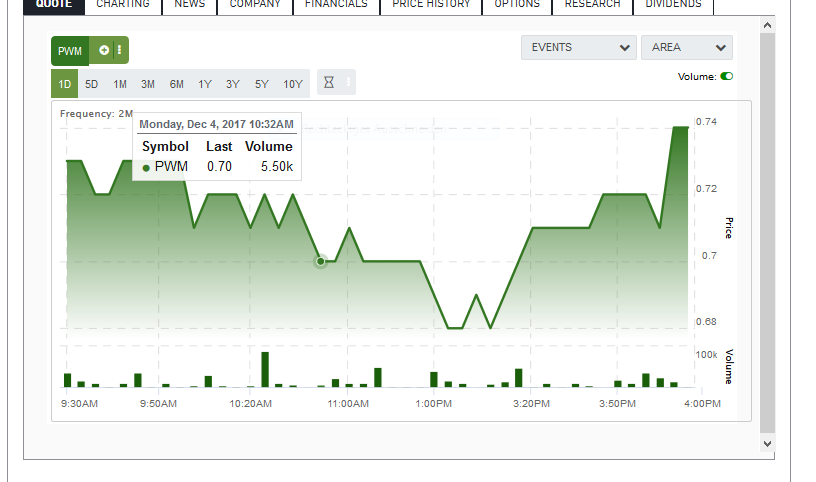Screen dimensions: 816x482
Task: Click the data point marker on the chart line
Action: [x=321, y=261]
